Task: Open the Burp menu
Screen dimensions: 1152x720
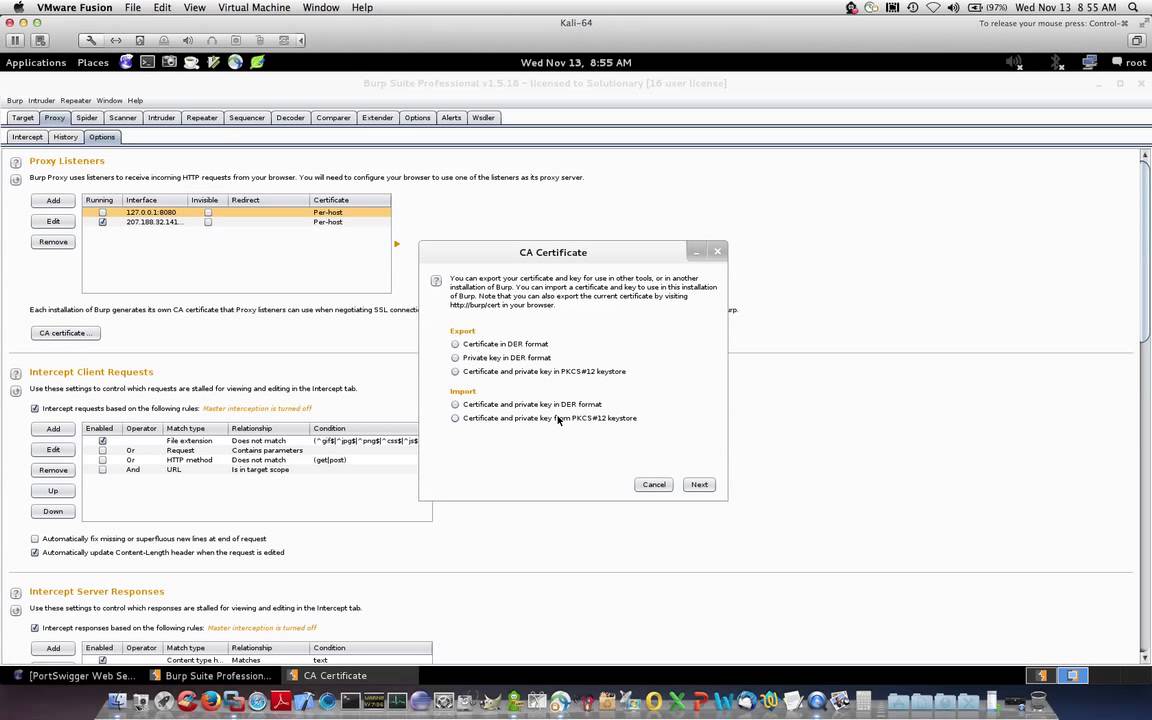Action: [x=15, y=101]
